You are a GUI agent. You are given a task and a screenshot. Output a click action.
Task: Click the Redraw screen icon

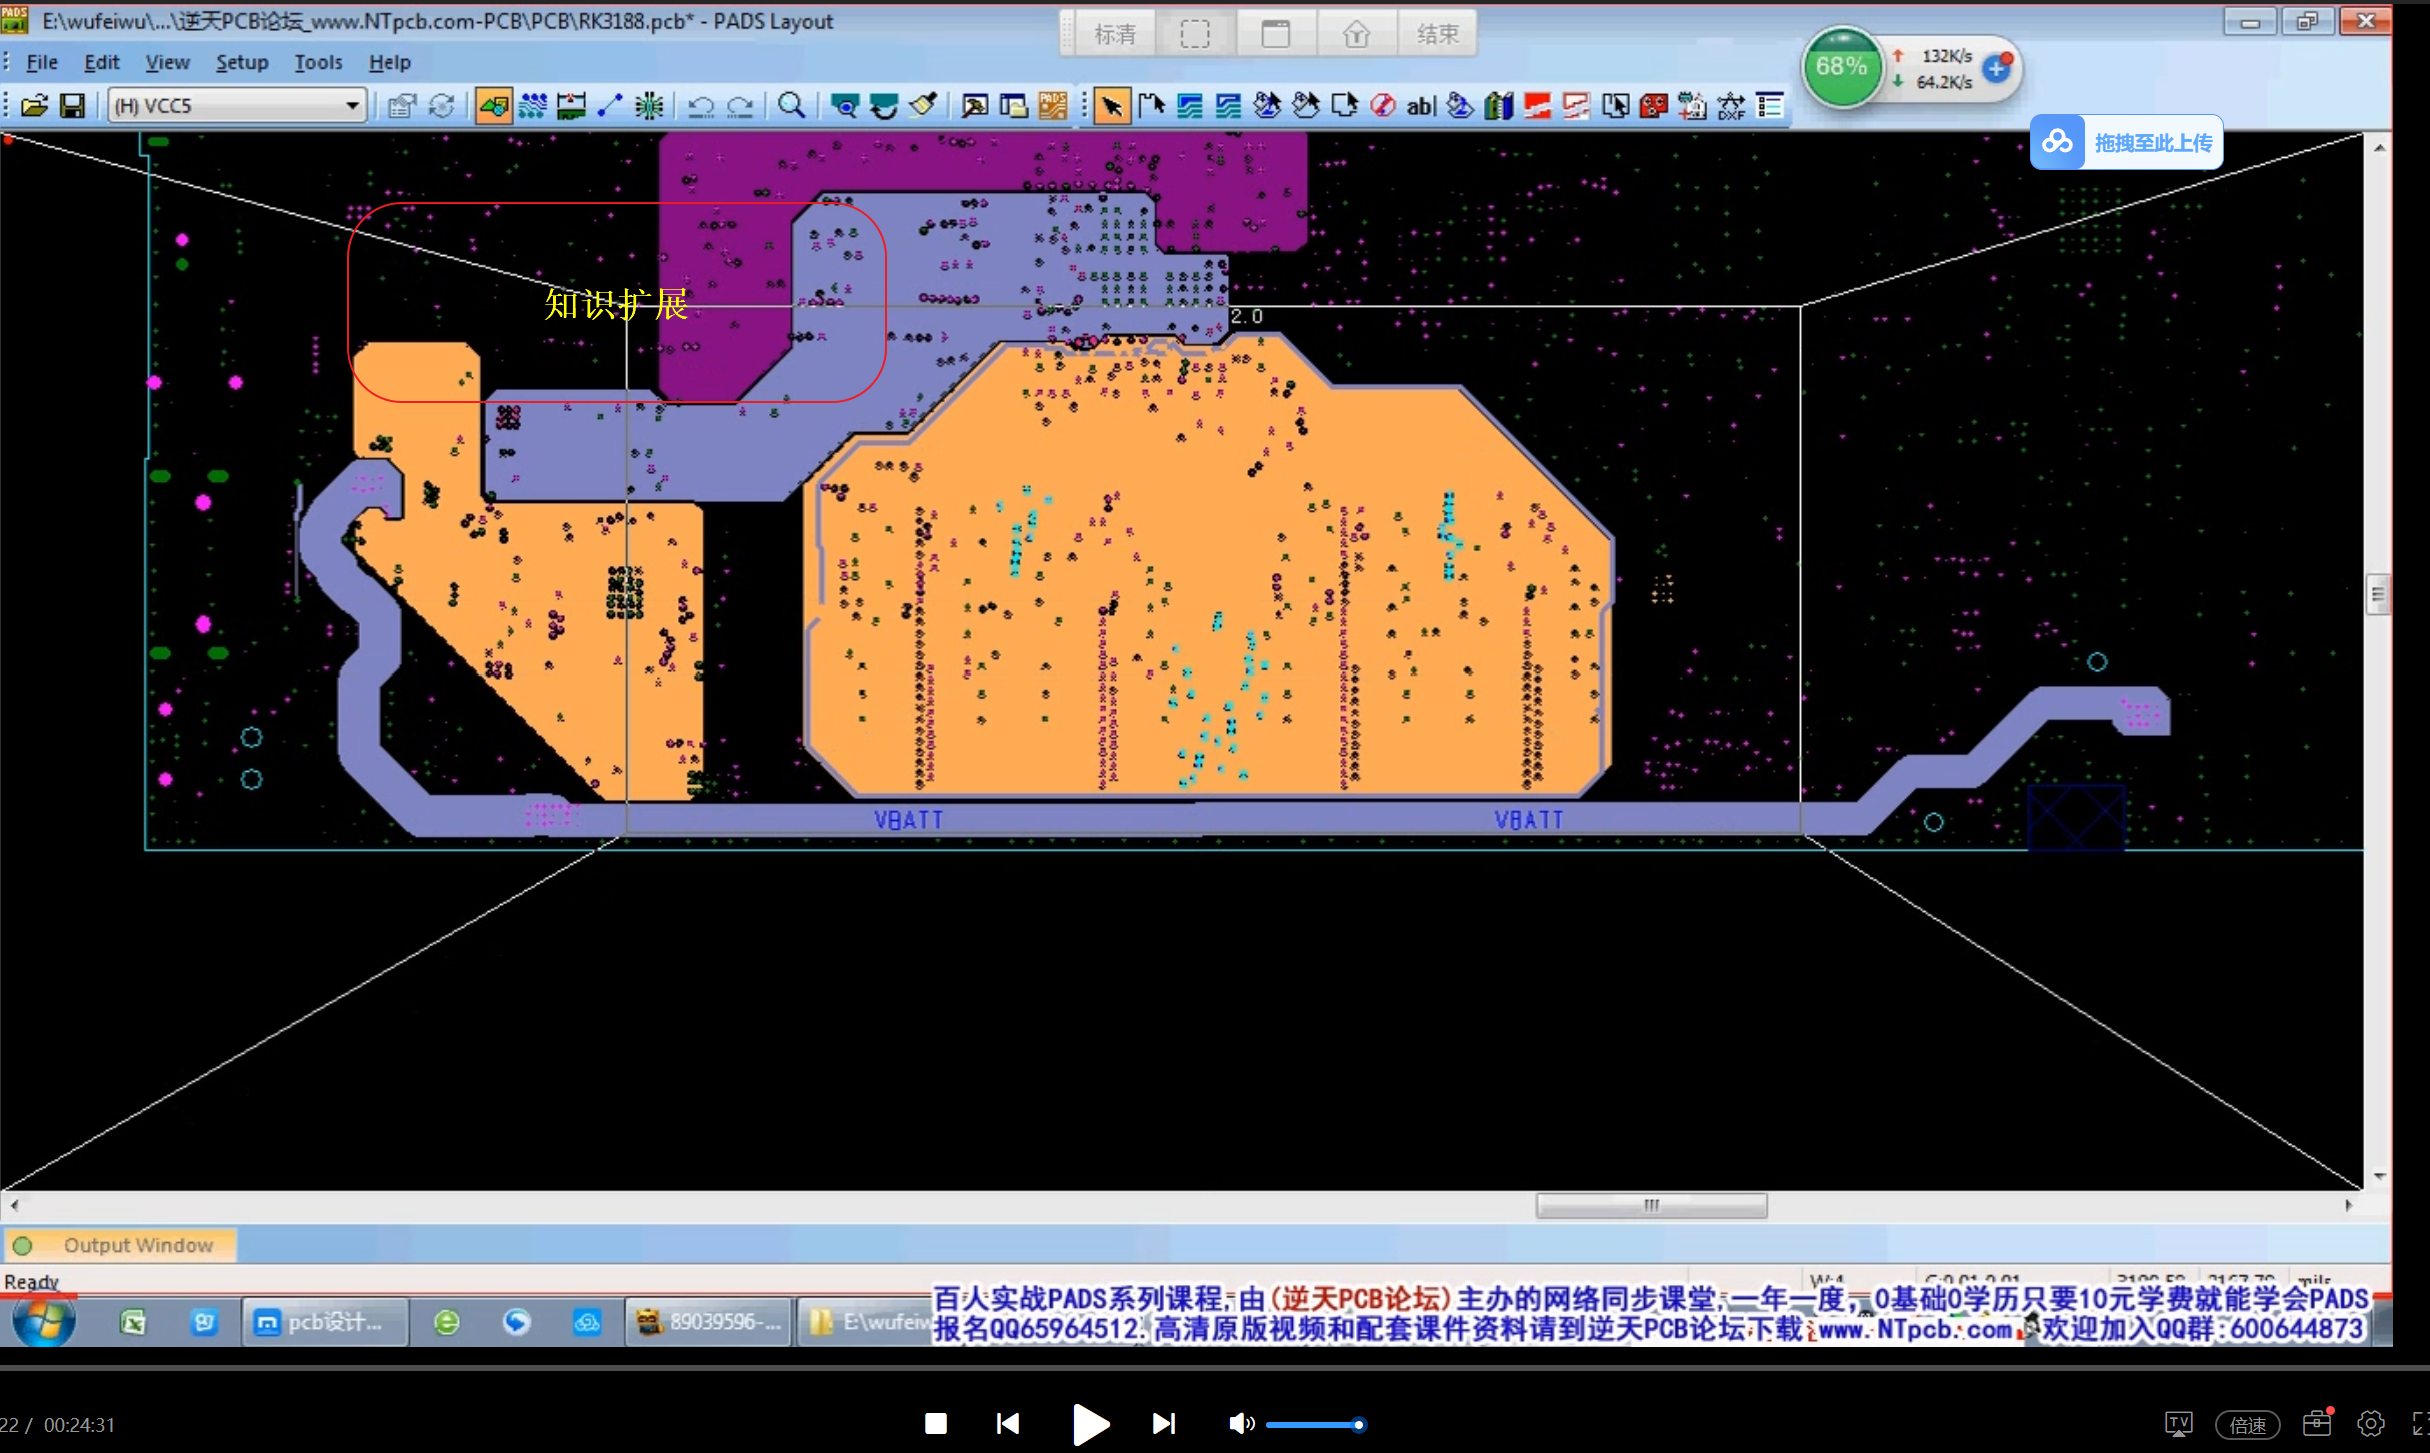click(x=884, y=105)
